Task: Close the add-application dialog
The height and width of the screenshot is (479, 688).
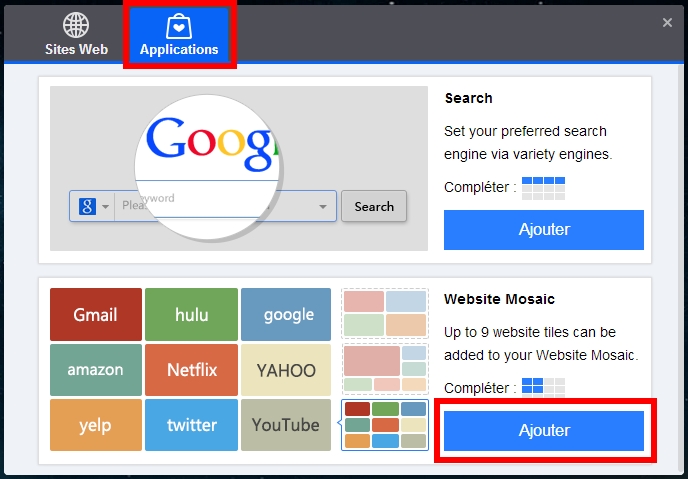Action: tap(667, 22)
